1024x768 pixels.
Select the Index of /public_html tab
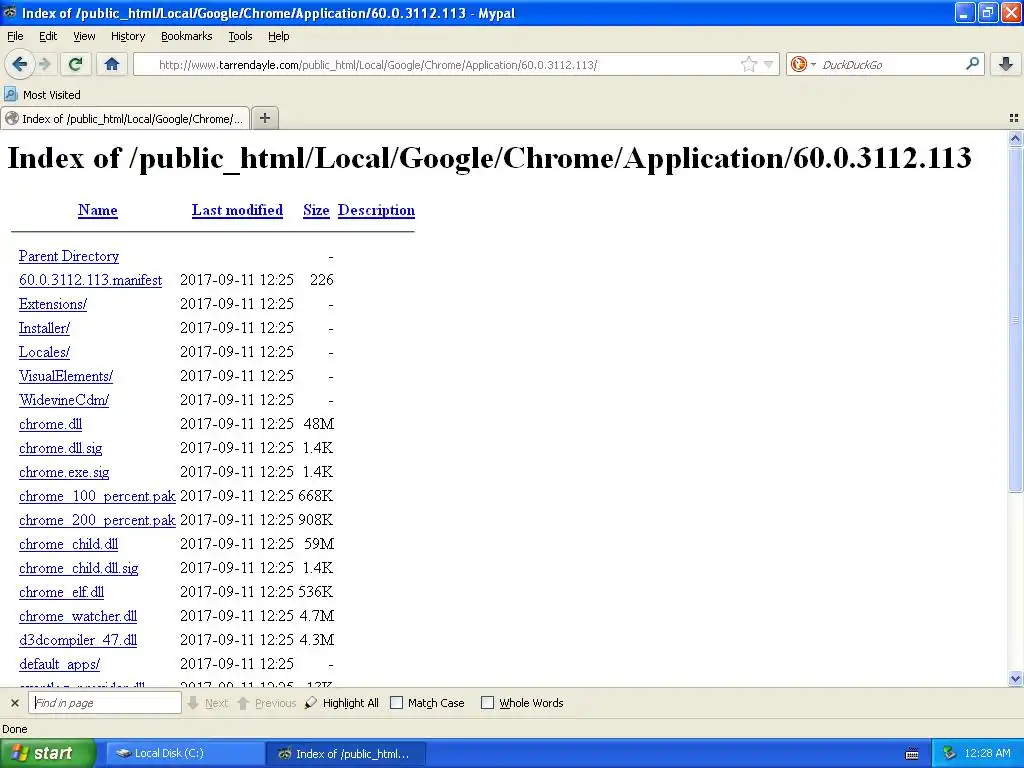[125, 118]
